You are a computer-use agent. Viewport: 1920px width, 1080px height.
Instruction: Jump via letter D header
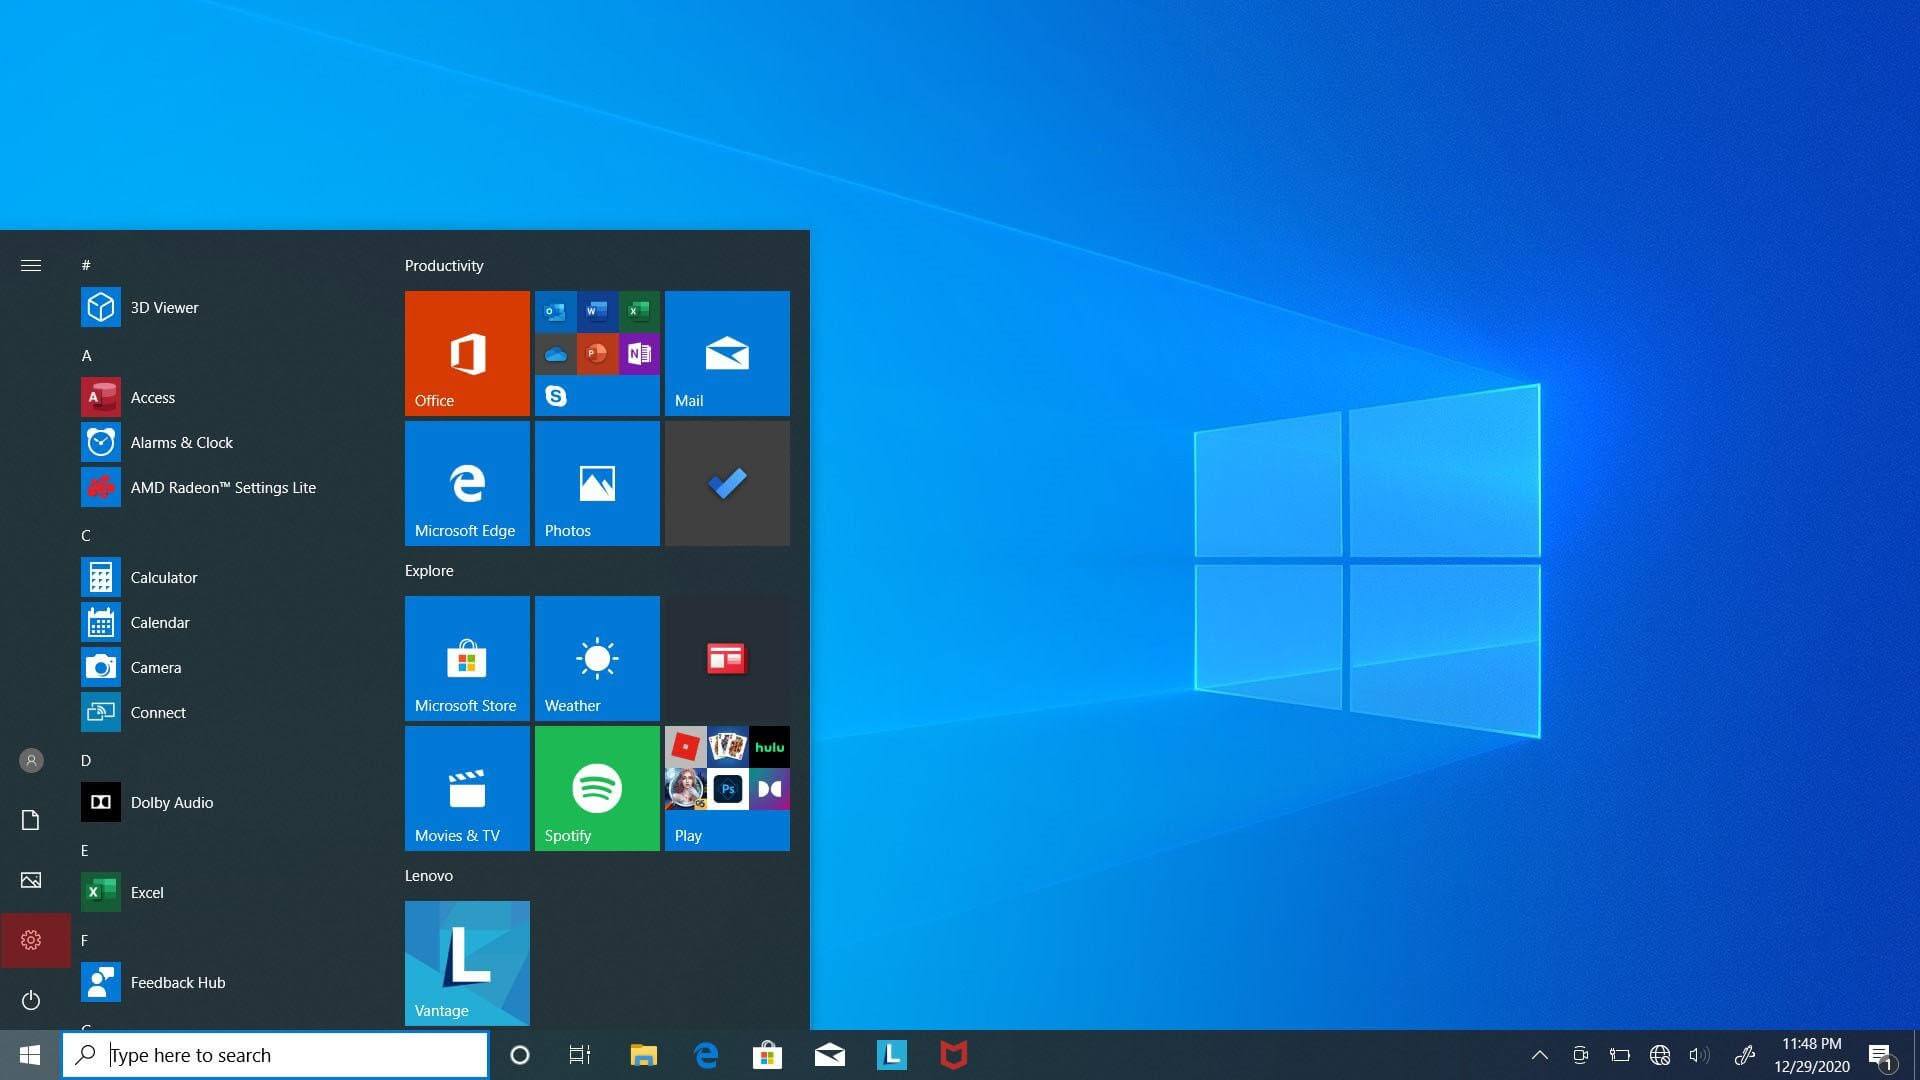point(86,760)
